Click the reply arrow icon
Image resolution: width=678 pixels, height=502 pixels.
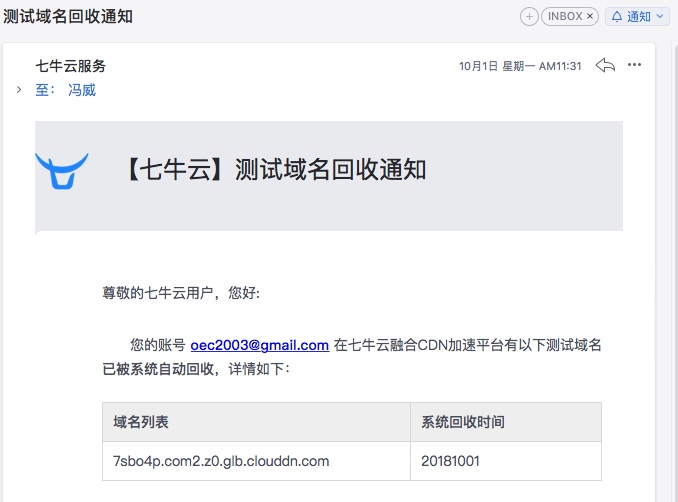pyautogui.click(x=605, y=65)
